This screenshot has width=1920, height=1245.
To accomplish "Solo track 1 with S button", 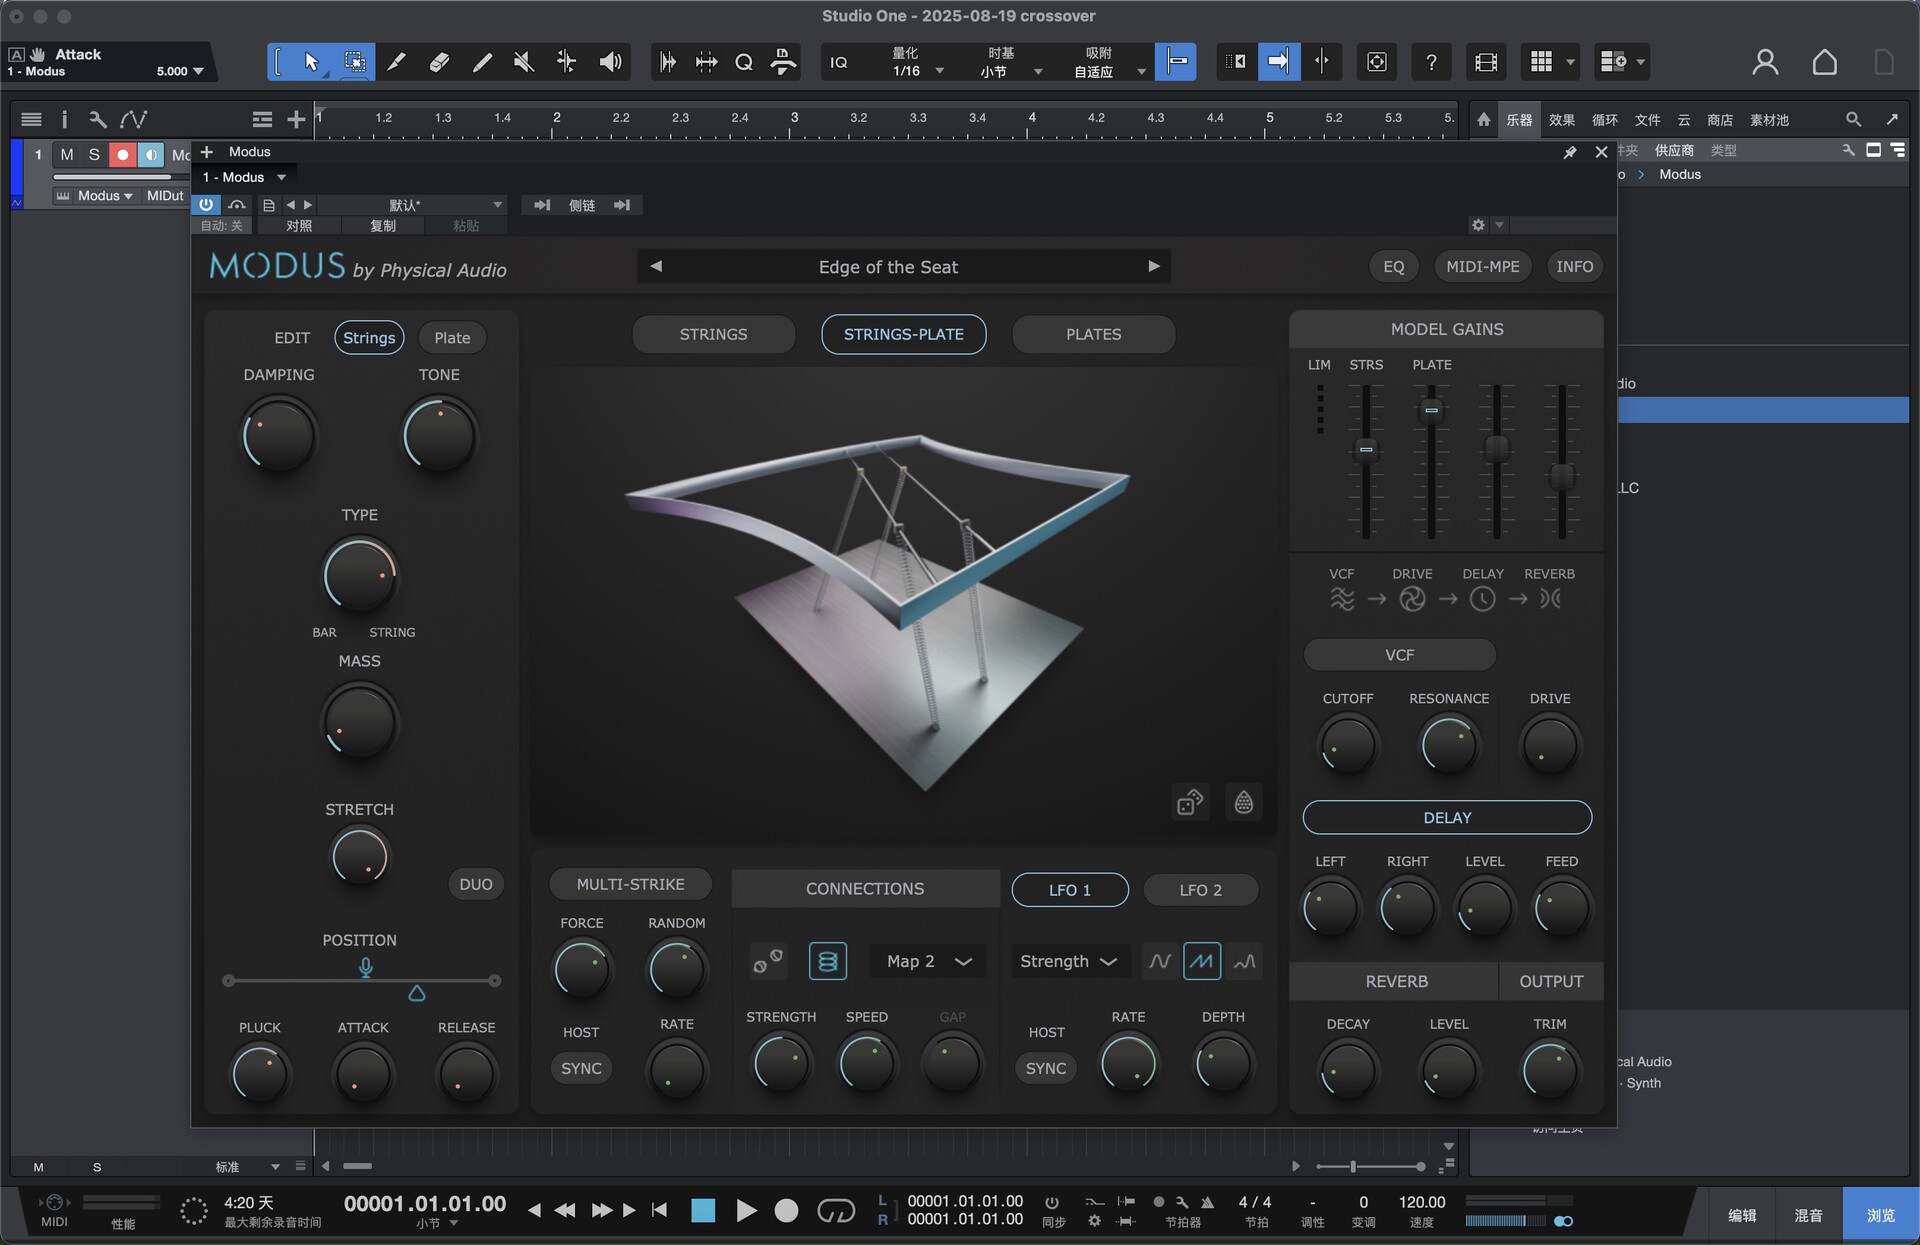I will 94,154.
